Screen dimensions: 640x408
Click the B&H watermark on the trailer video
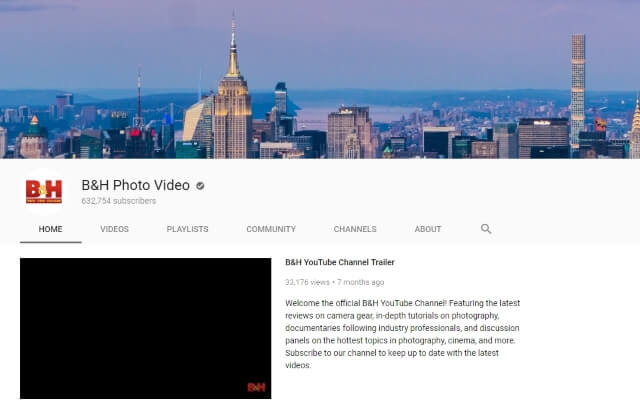click(256, 387)
